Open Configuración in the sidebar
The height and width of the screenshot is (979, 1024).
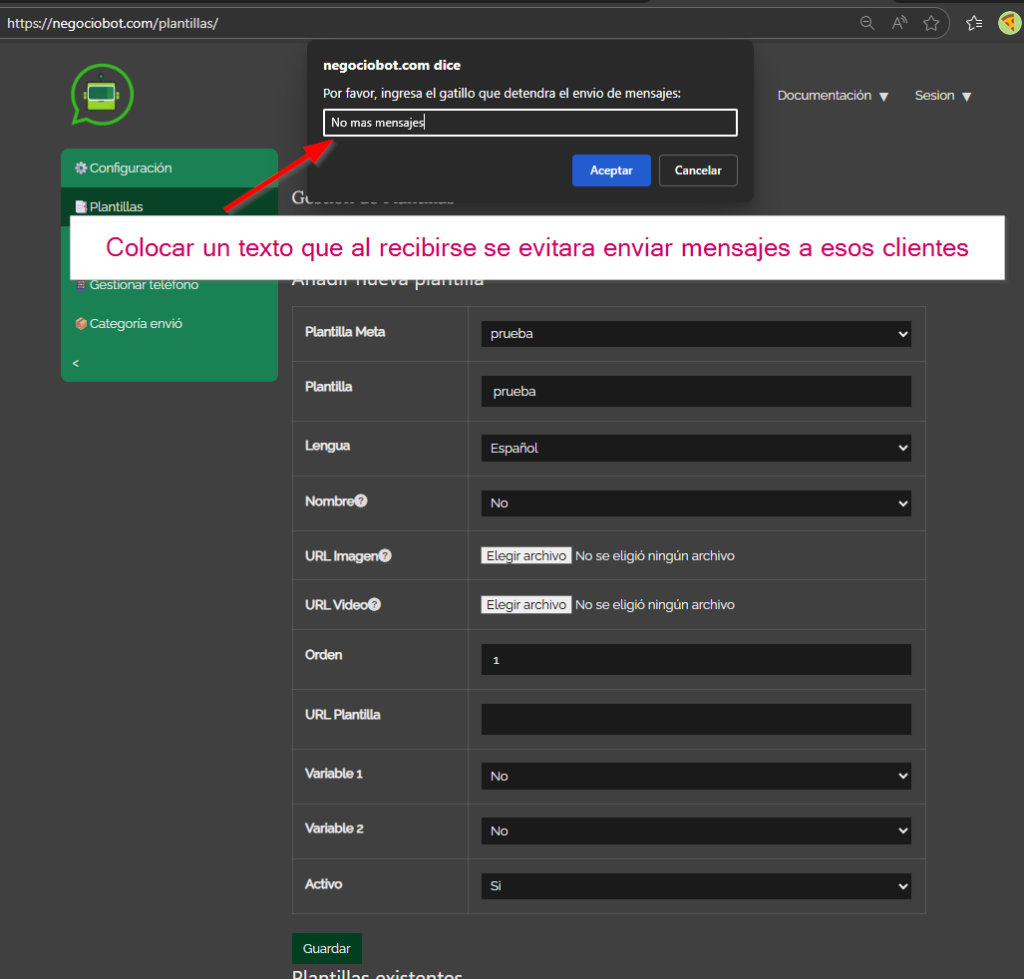[123, 168]
